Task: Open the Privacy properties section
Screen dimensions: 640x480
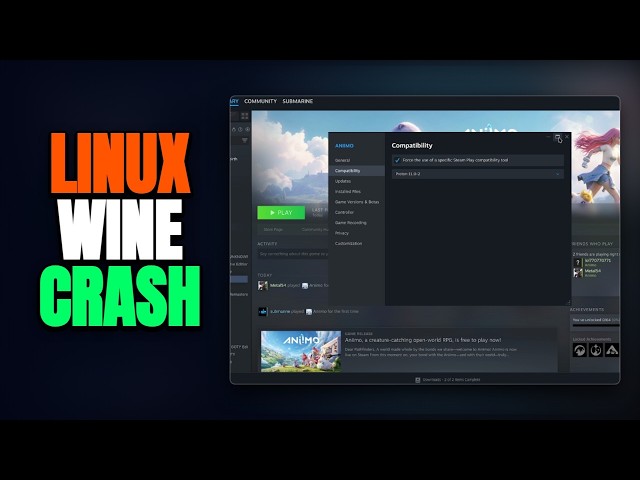Action: click(342, 233)
